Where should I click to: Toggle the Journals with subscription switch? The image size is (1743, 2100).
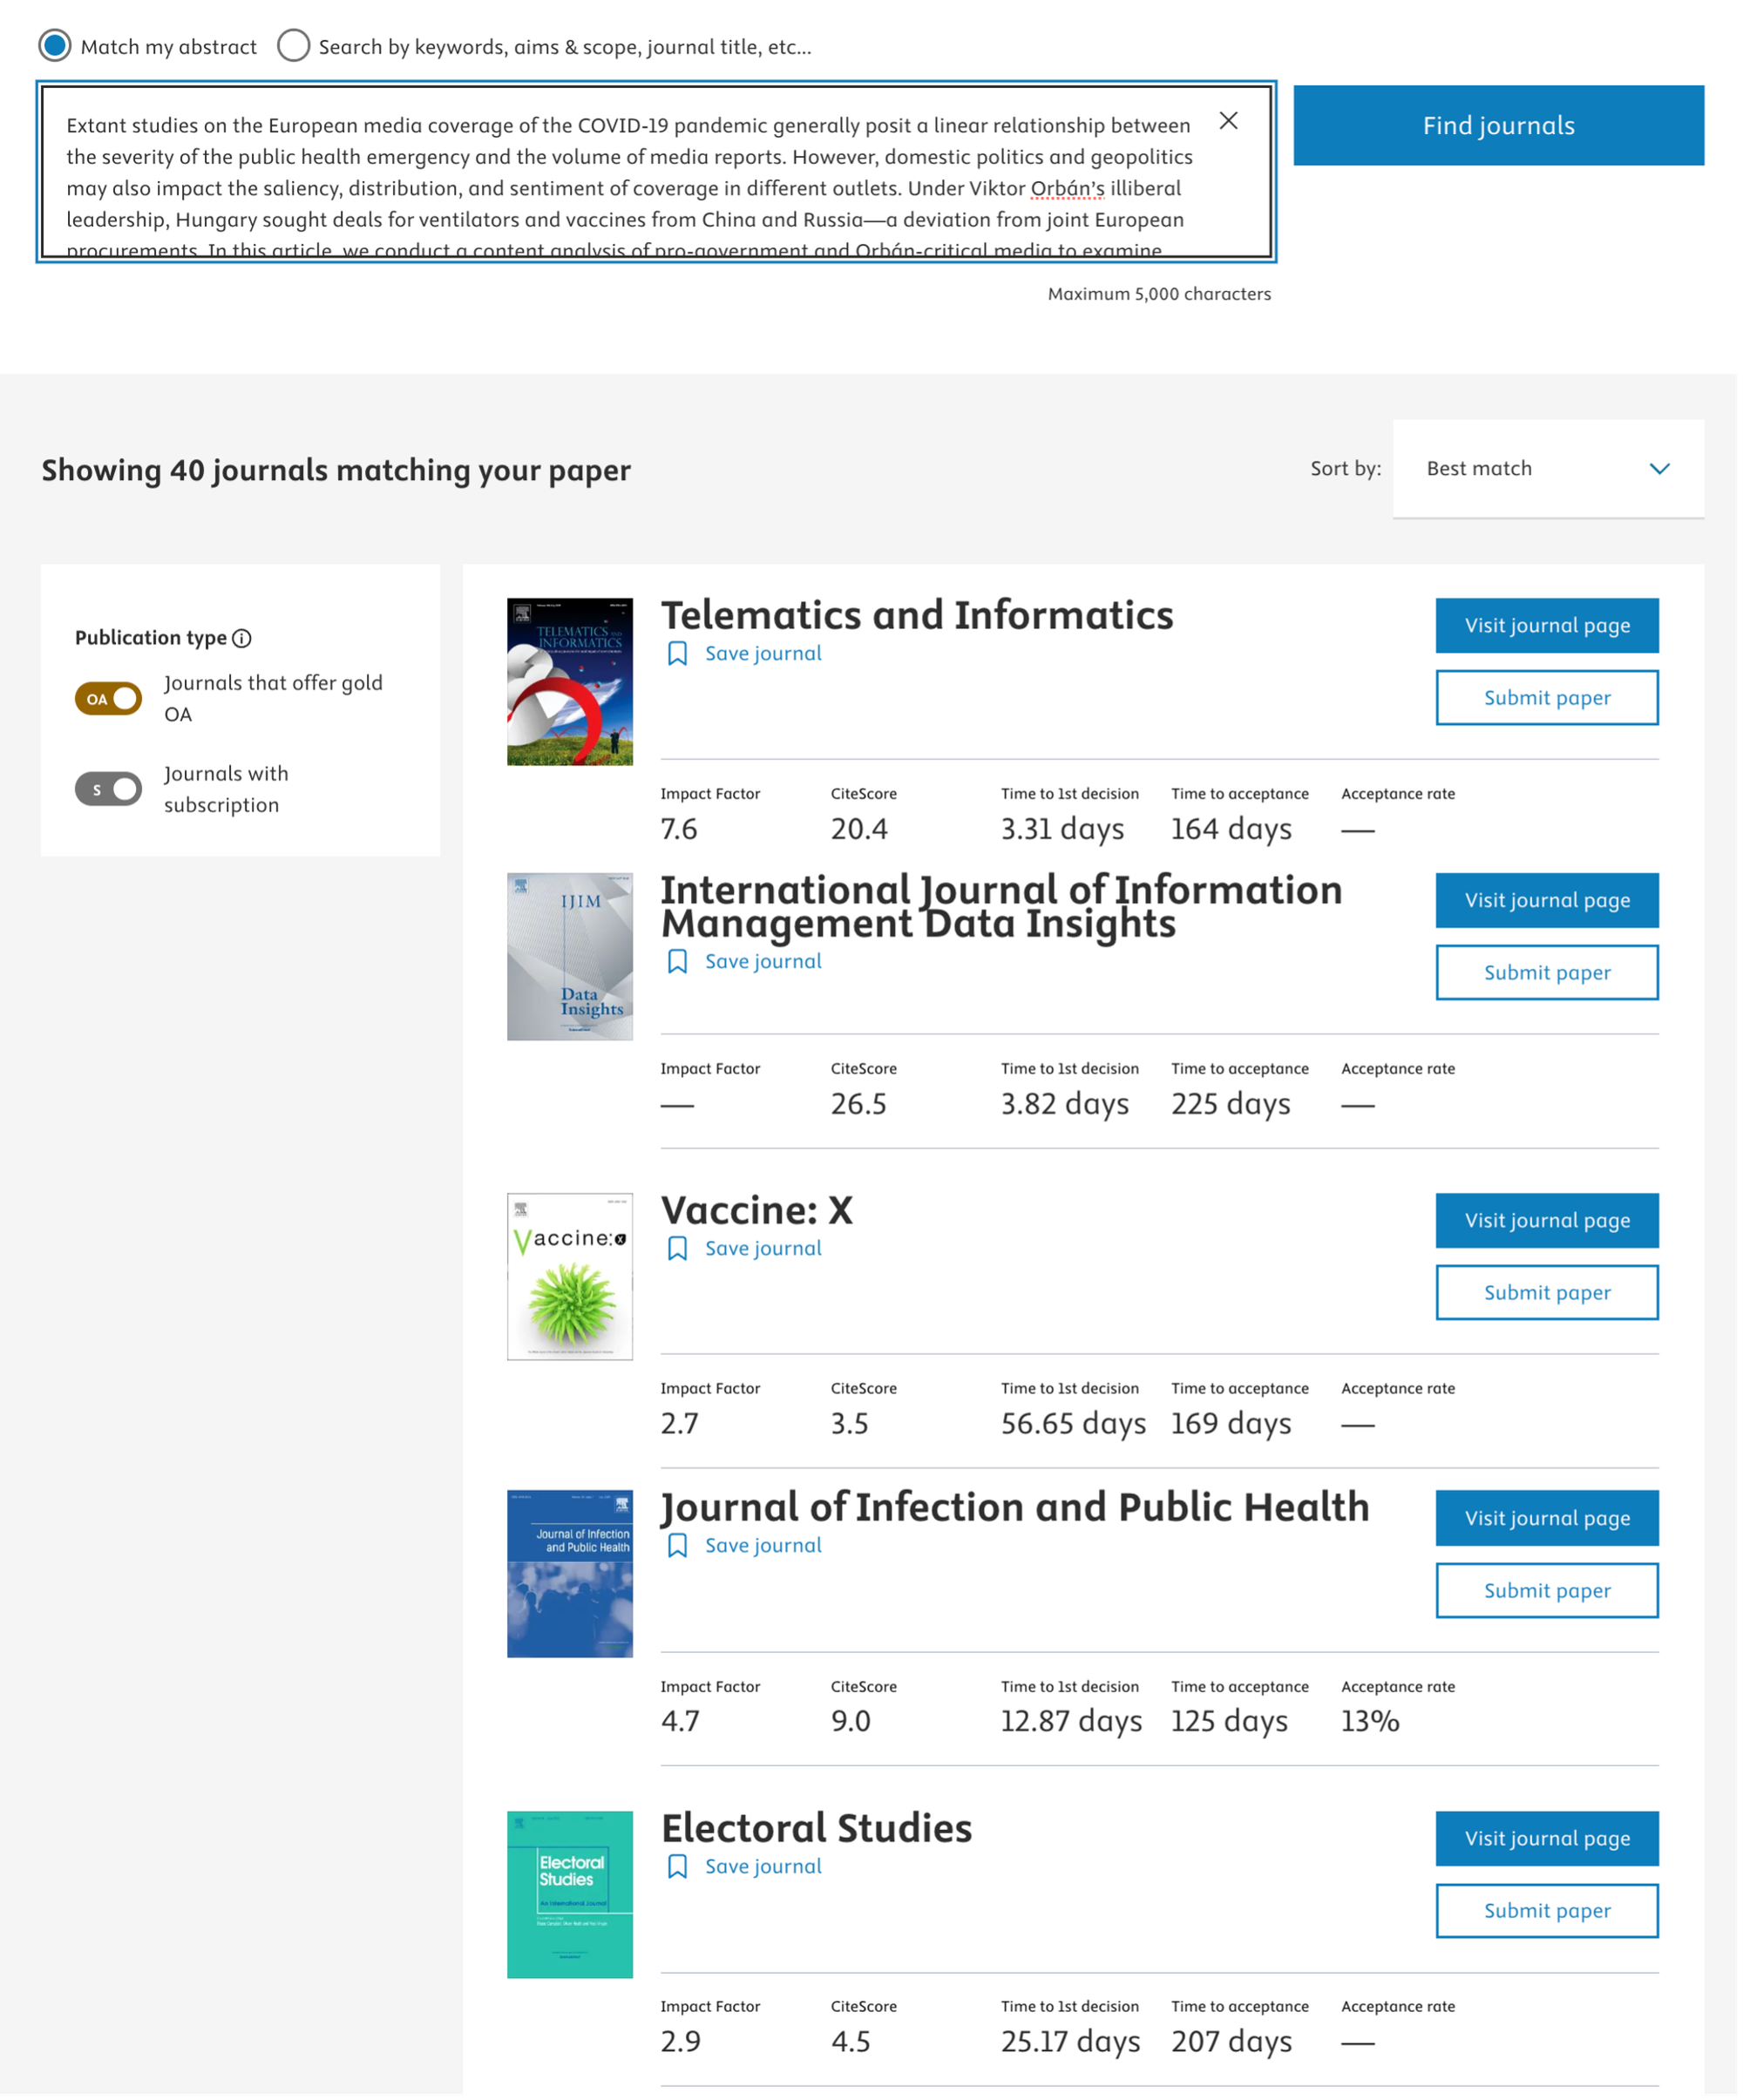[109, 791]
